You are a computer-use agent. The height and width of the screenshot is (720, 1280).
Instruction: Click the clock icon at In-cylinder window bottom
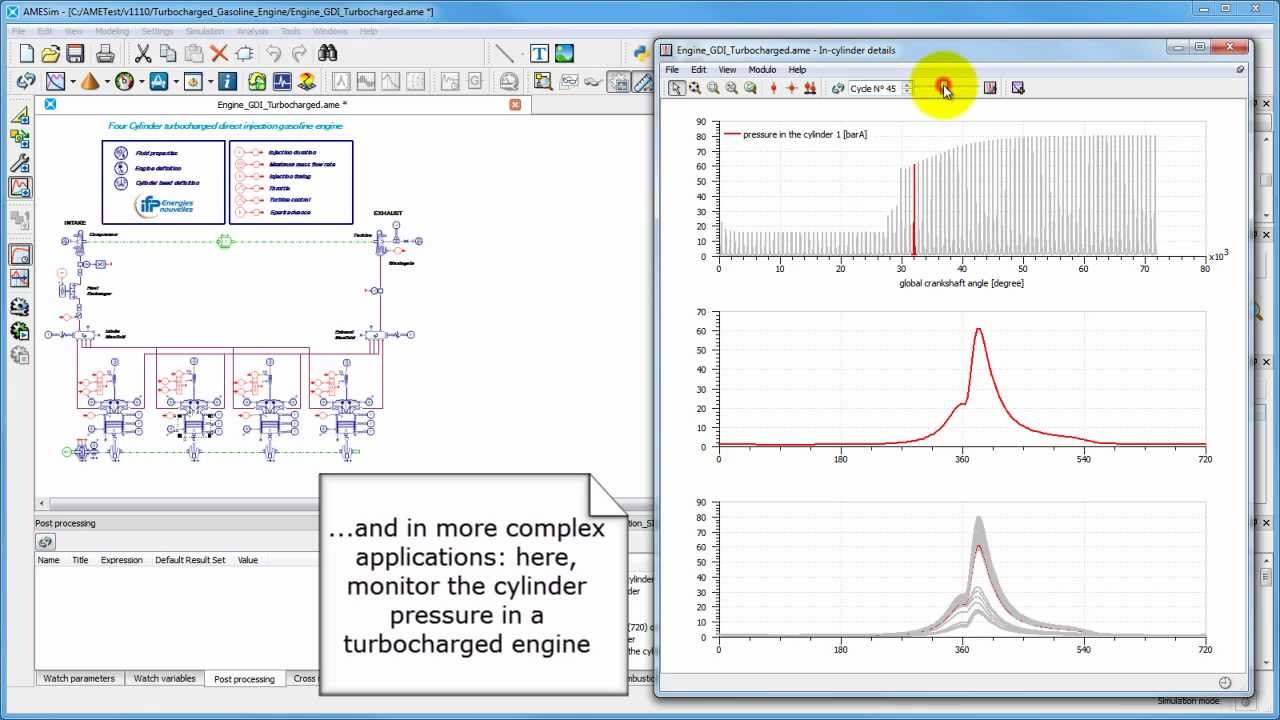pos(1224,683)
